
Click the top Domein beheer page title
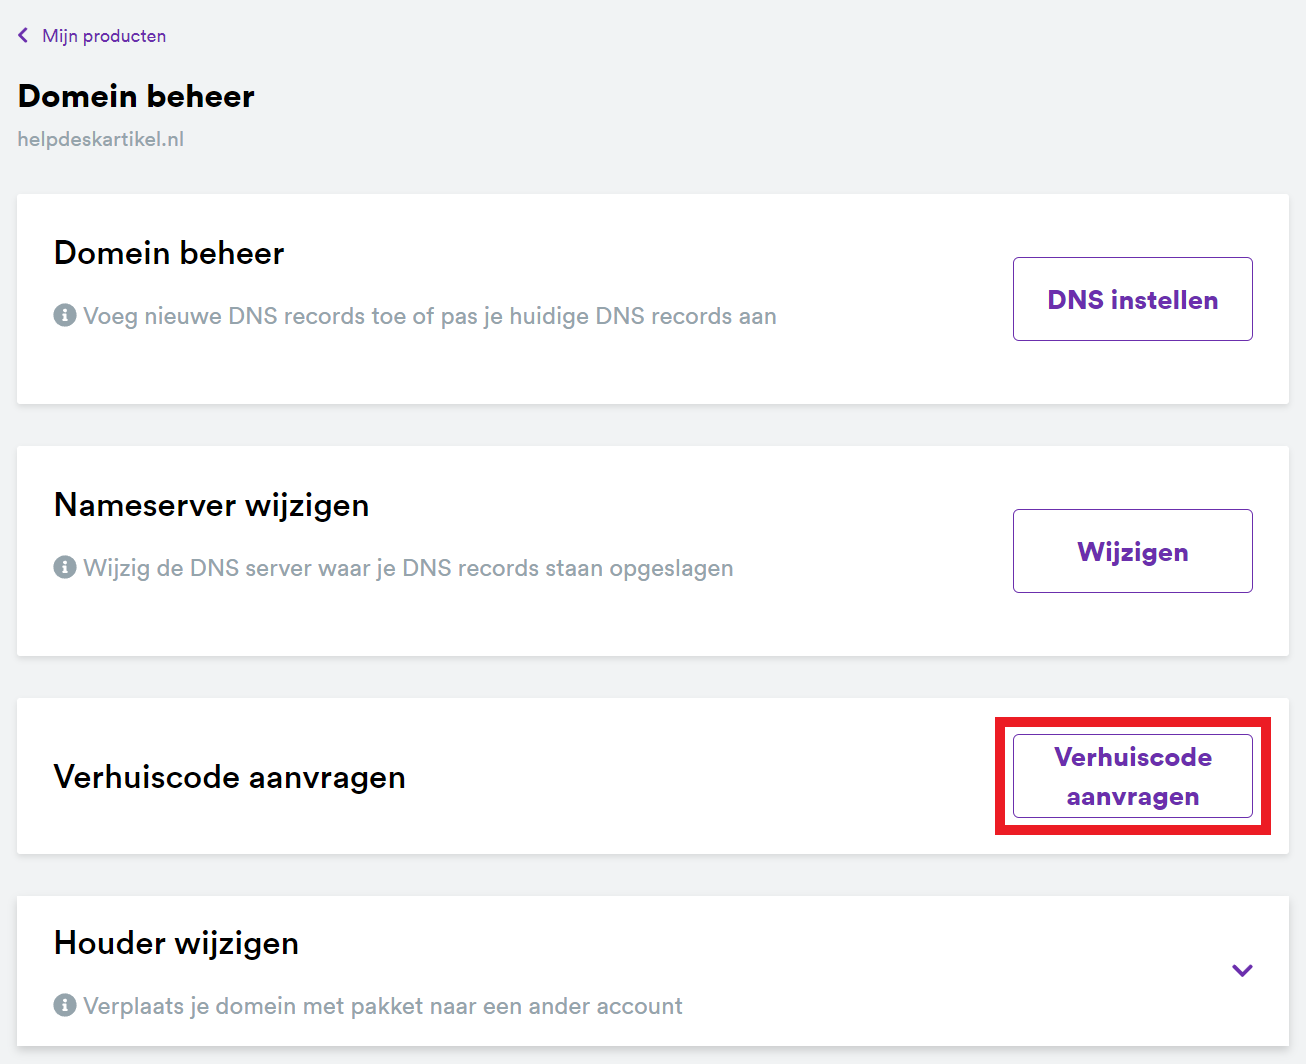point(136,96)
